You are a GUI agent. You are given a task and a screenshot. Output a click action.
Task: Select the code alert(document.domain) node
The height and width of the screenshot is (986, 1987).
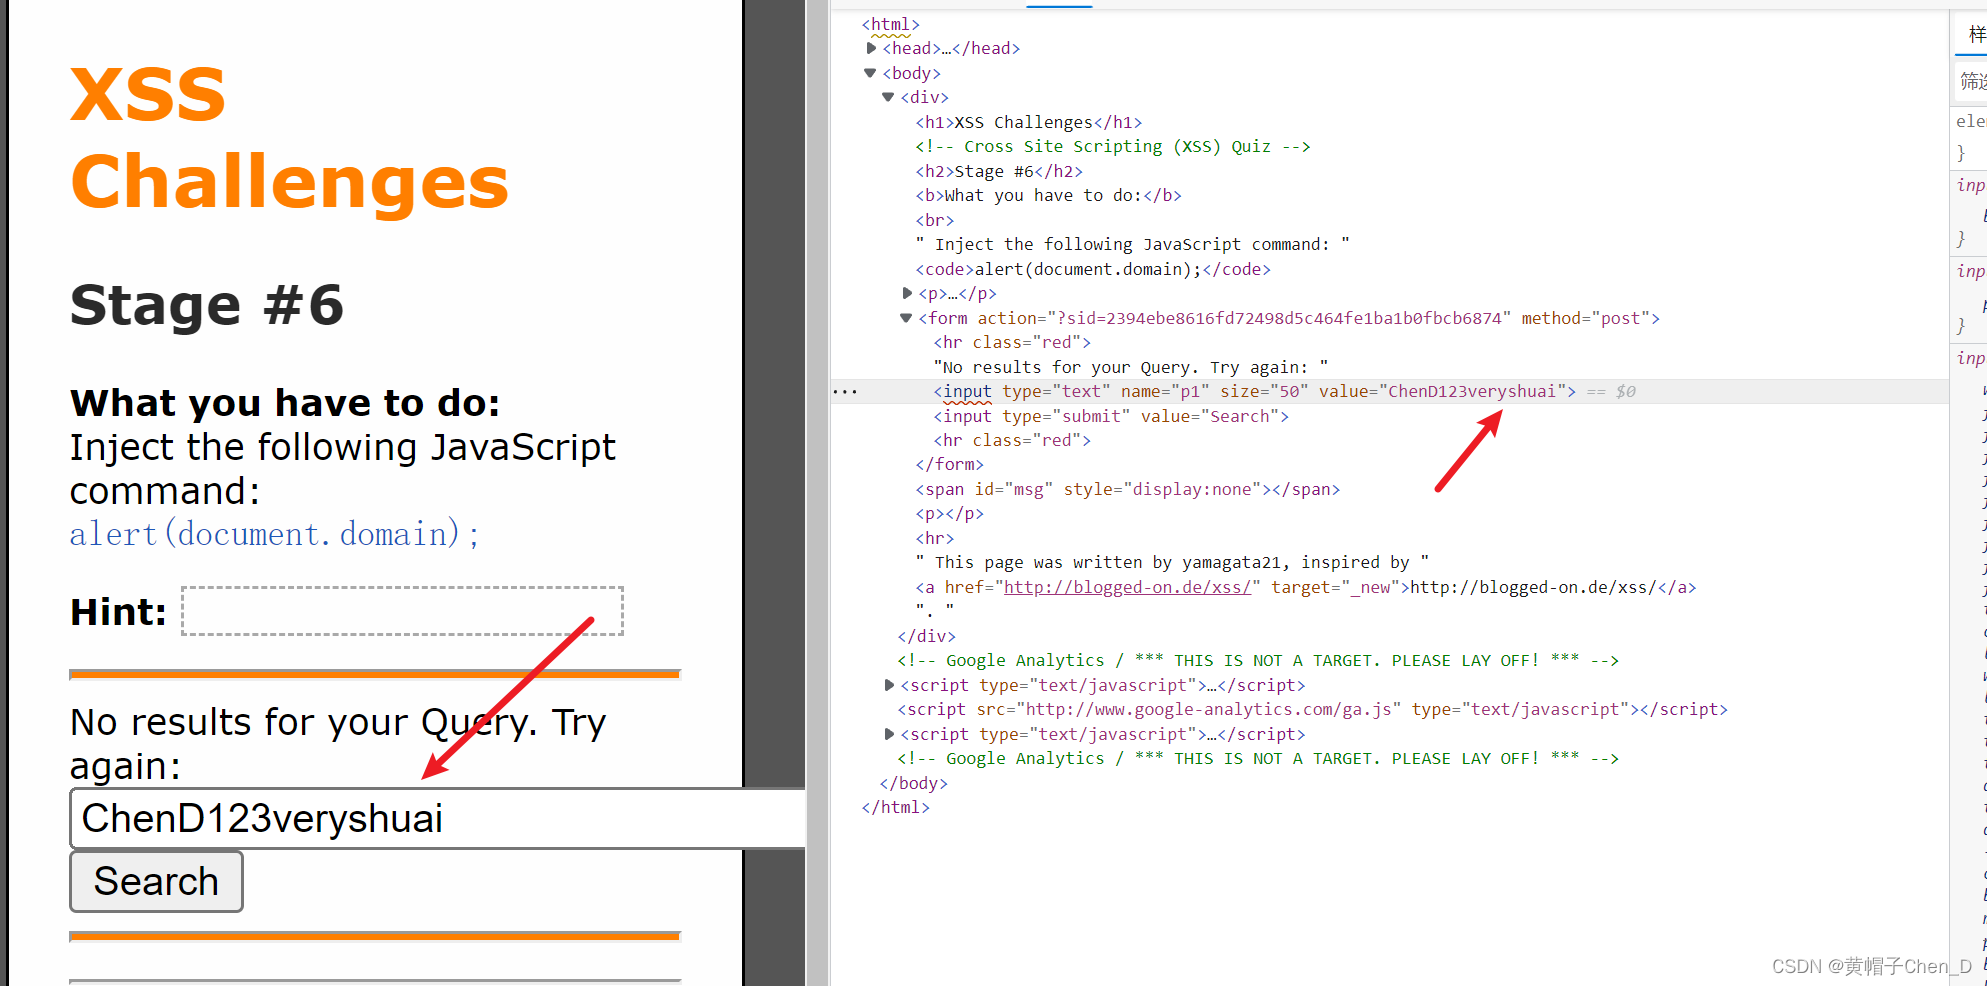1093,269
